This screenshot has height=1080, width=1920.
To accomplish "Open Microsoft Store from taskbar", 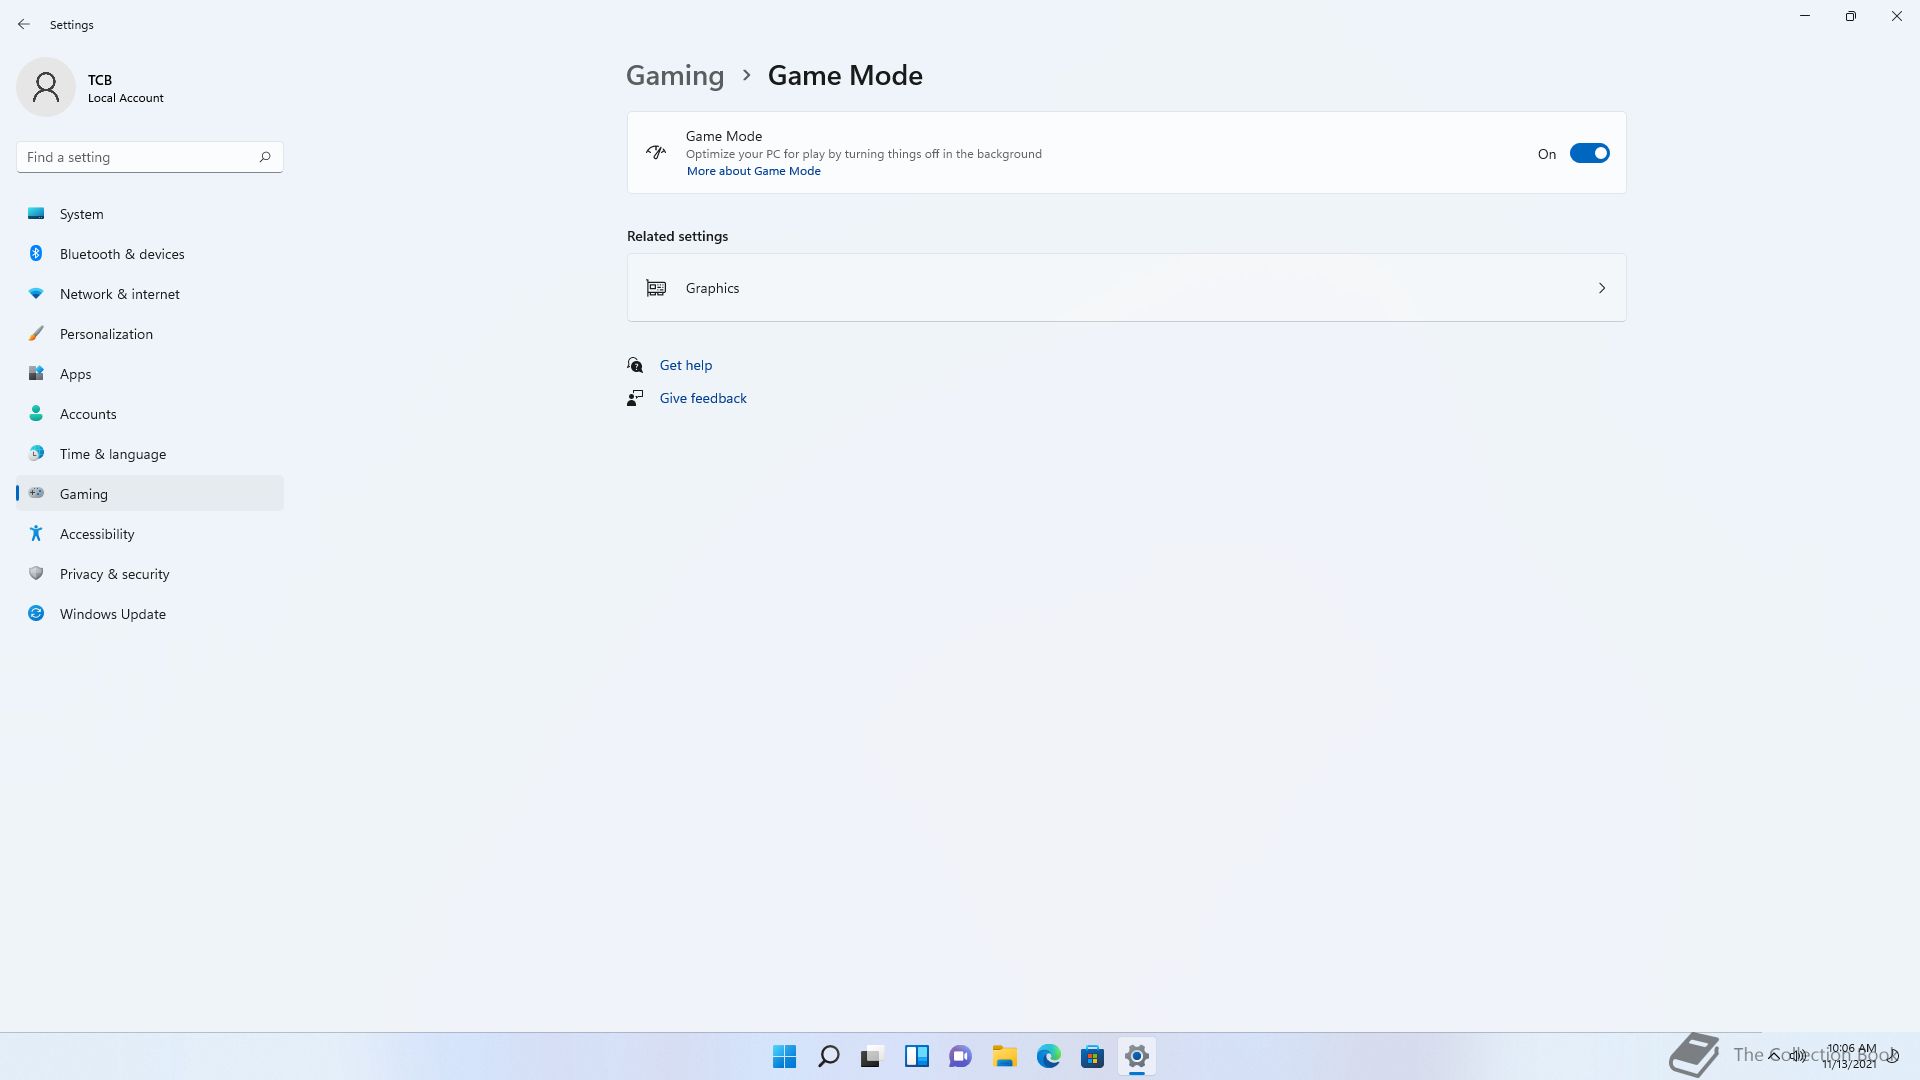I will click(x=1092, y=1056).
